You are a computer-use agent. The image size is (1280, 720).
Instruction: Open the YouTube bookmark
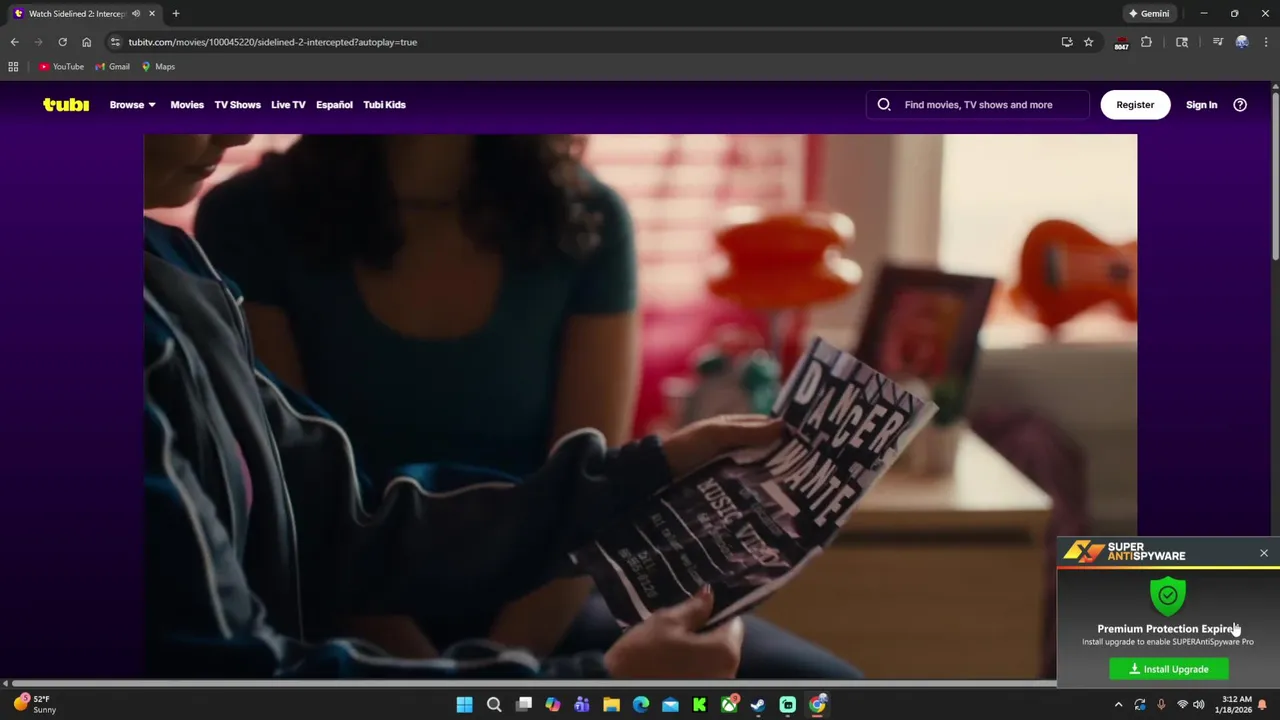click(x=61, y=67)
